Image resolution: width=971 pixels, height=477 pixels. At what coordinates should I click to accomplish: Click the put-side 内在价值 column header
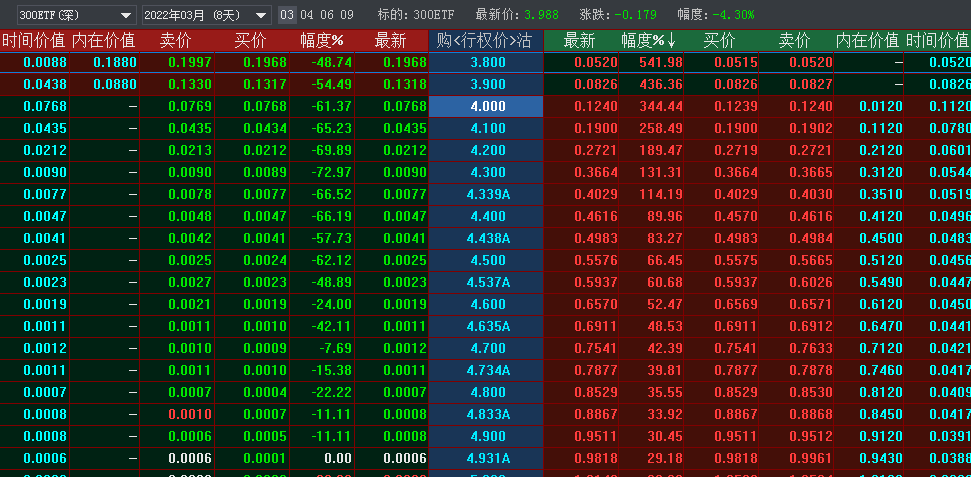pyautogui.click(x=867, y=41)
